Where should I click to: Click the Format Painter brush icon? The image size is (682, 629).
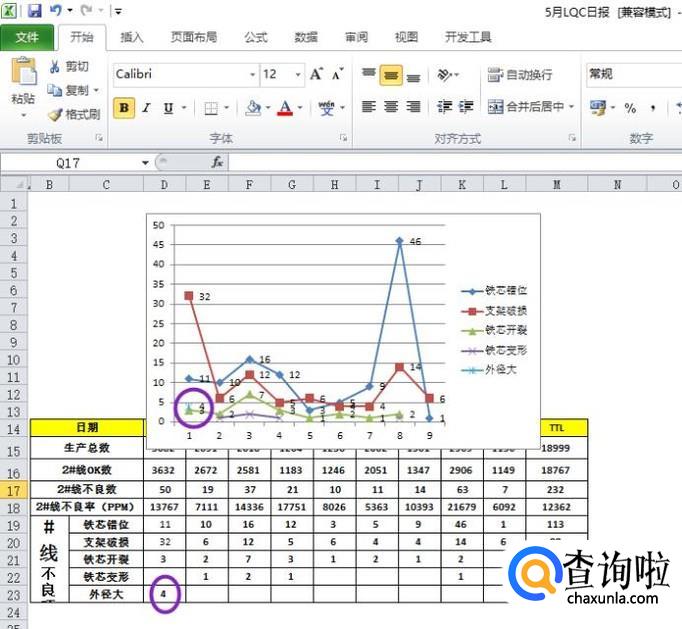point(55,114)
